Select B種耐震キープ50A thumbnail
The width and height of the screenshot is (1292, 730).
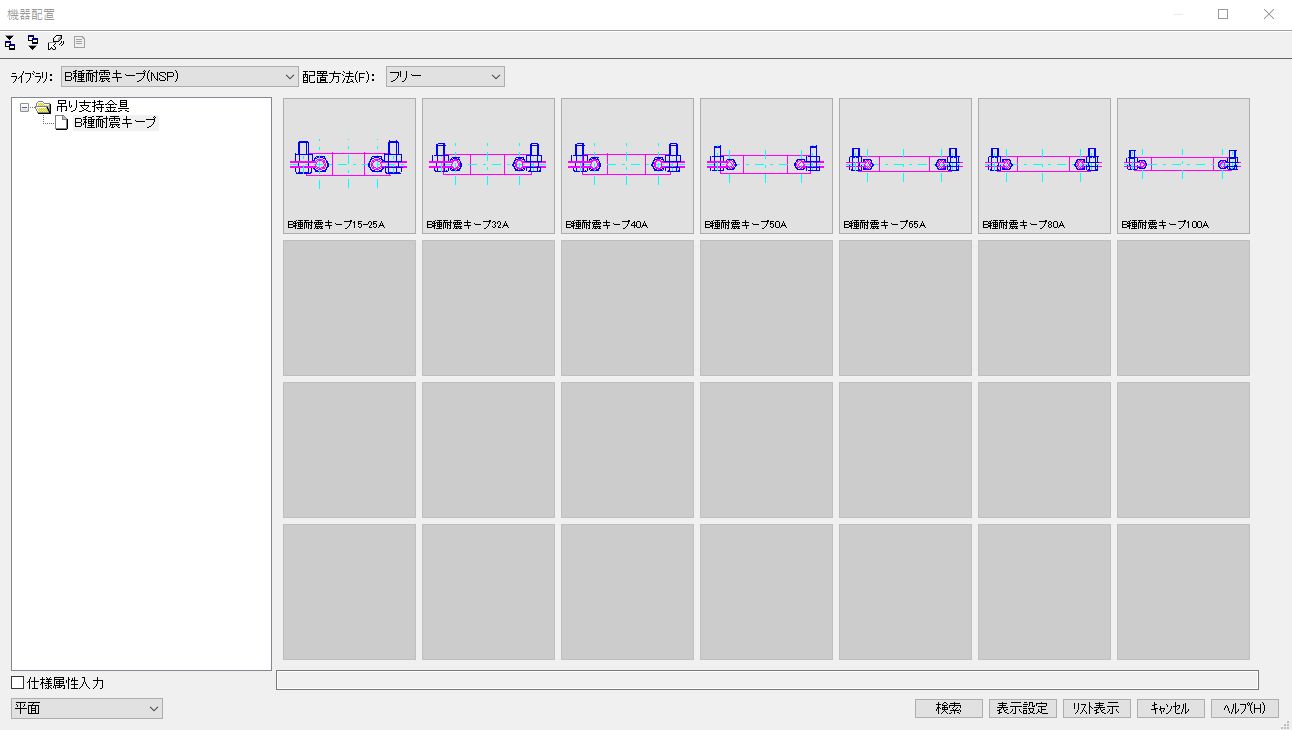pyautogui.click(x=766, y=166)
